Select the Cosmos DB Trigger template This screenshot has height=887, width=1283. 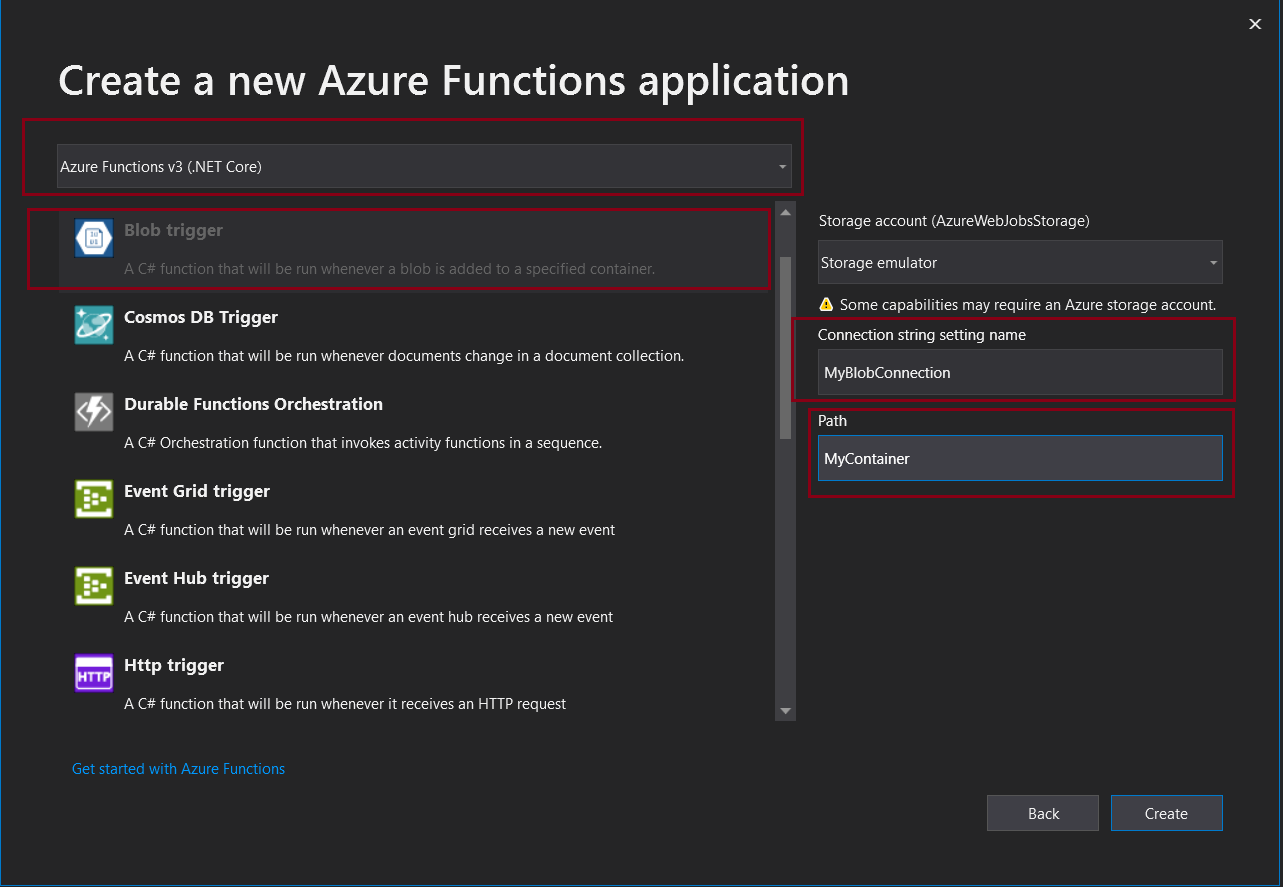[400, 335]
